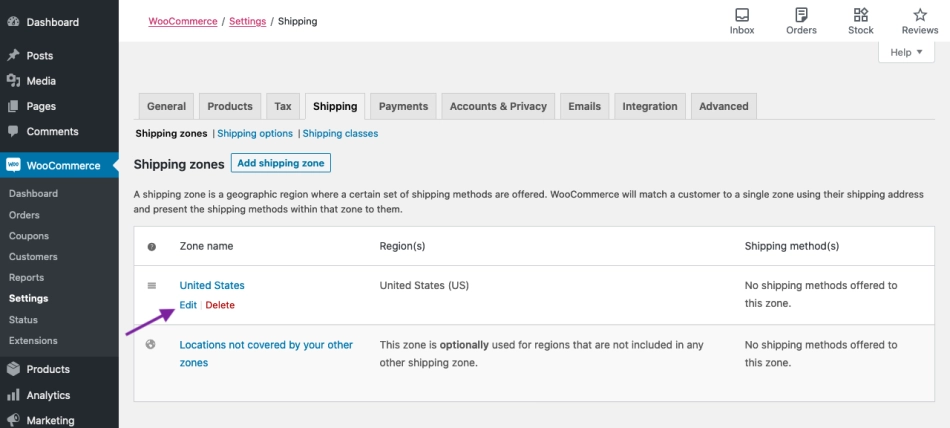Click the Products box icon in sidebar
Viewport: 950px width, 428px height.
(13, 369)
